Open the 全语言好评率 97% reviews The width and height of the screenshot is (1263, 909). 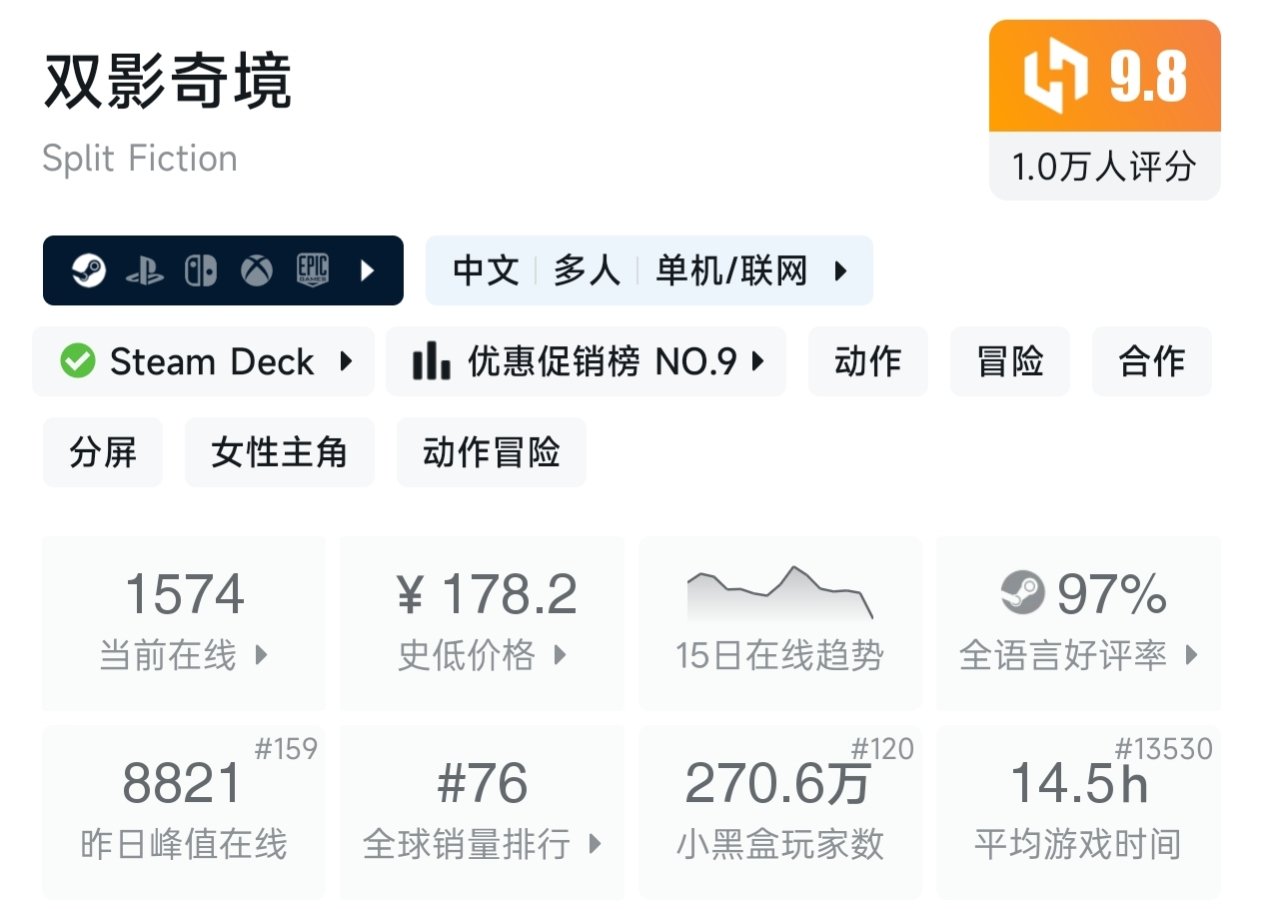click(1078, 622)
